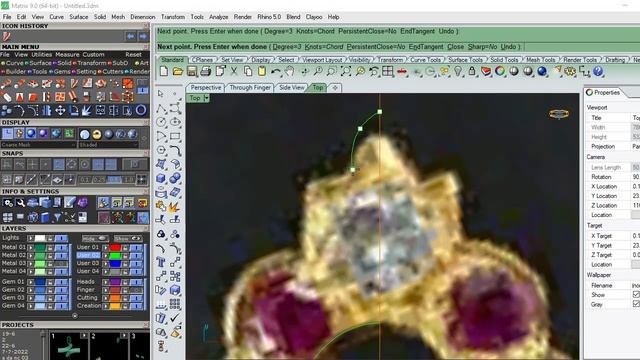Click the User 01 red color swatch
This screenshot has width=640, height=360.
coord(115,247)
